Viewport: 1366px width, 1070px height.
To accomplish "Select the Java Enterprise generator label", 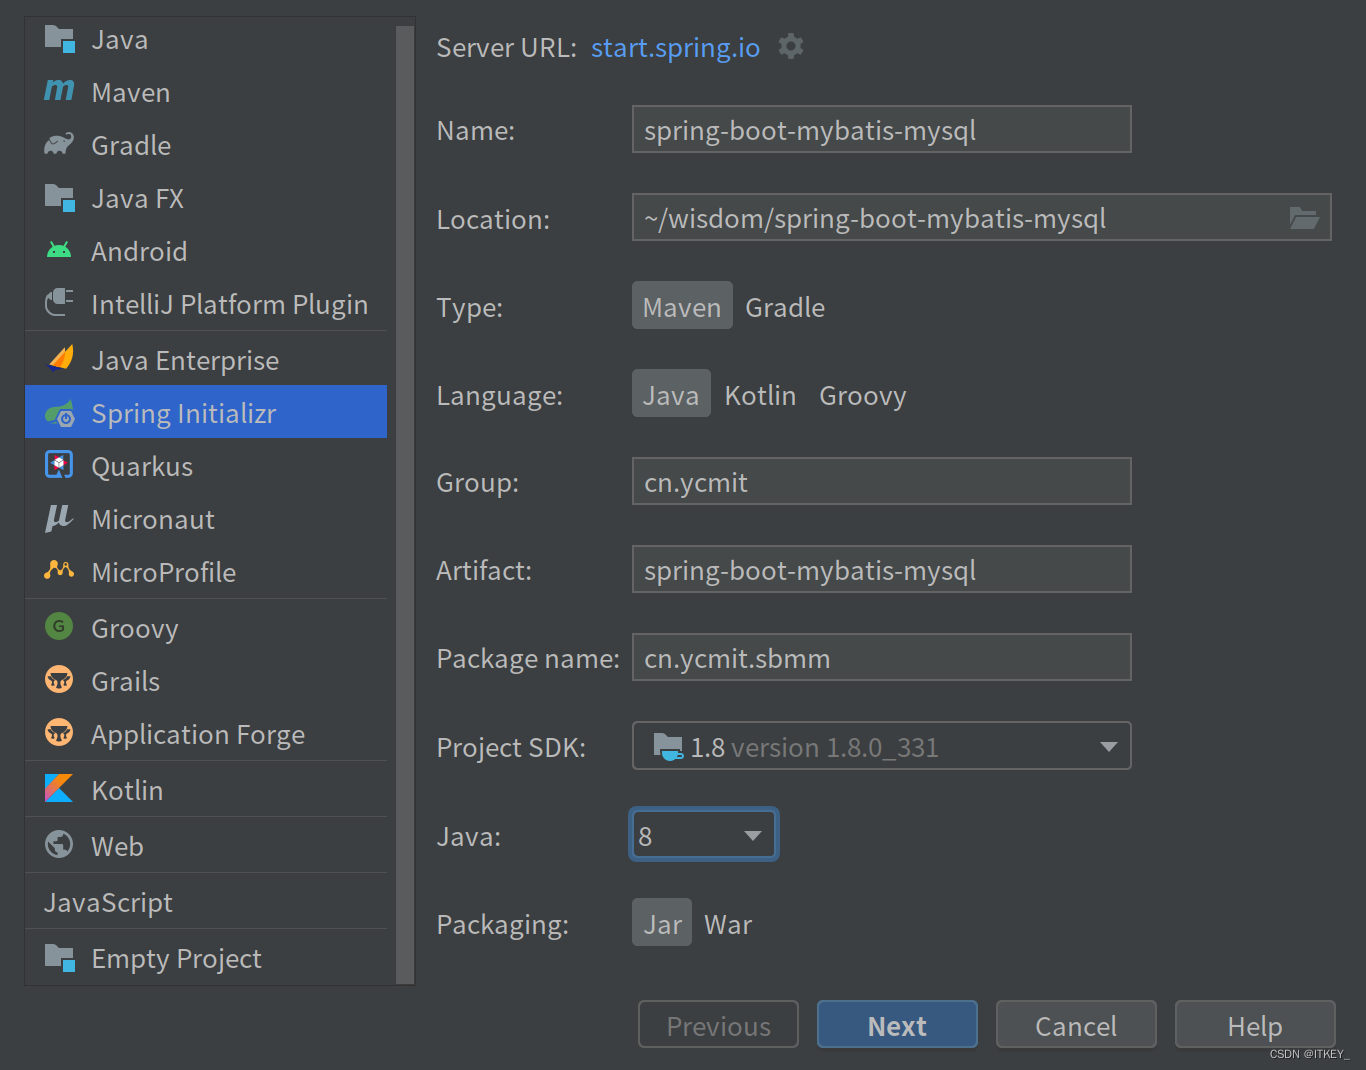I will pyautogui.click(x=185, y=360).
